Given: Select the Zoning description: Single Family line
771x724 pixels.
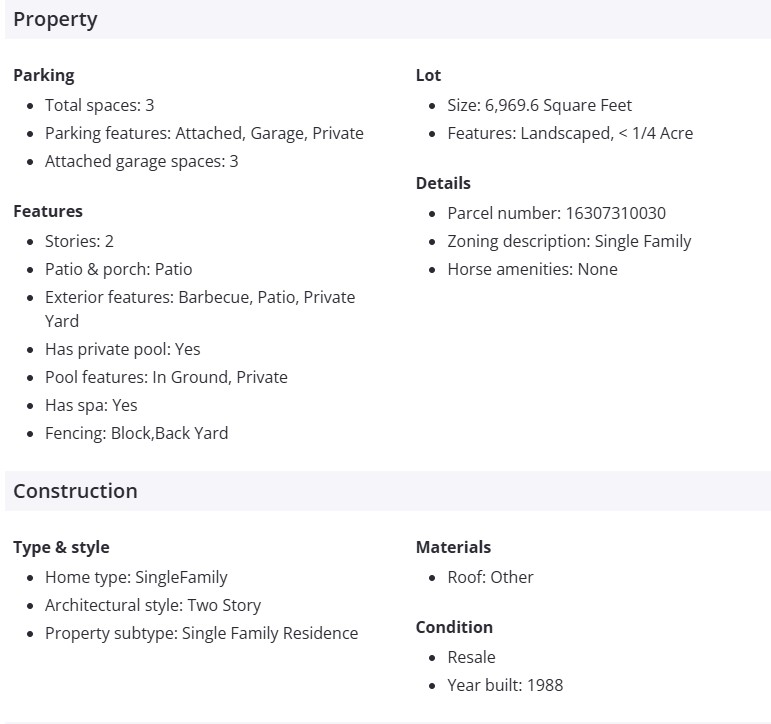Looking at the screenshot, I should point(569,241).
